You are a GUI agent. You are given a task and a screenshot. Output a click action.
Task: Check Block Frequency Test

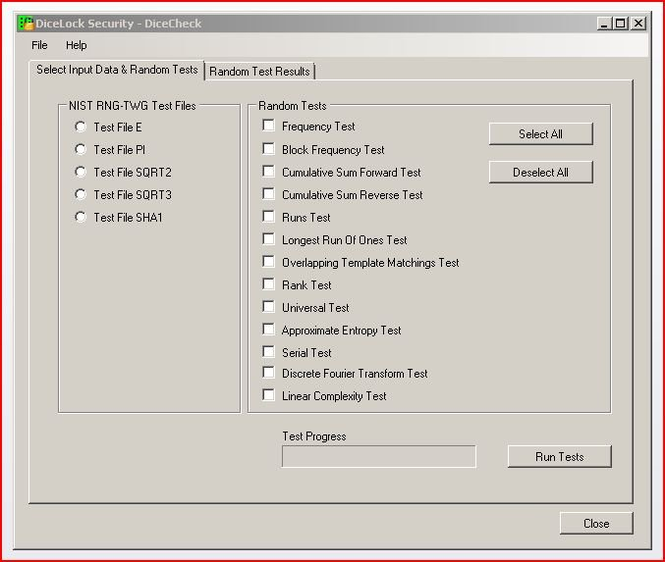pos(268,149)
